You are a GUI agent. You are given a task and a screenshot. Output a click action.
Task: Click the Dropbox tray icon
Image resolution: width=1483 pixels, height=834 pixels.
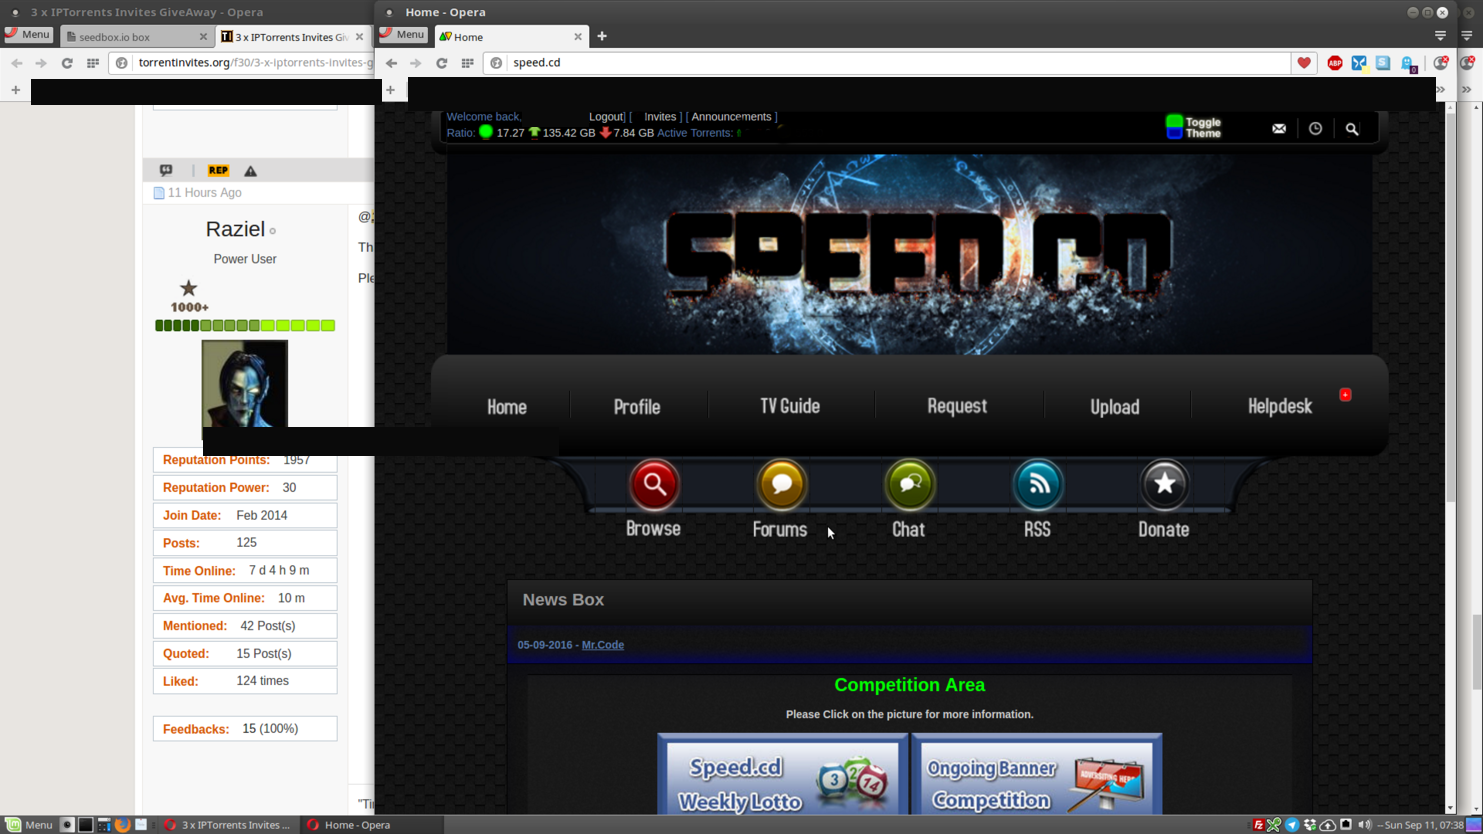click(1310, 825)
